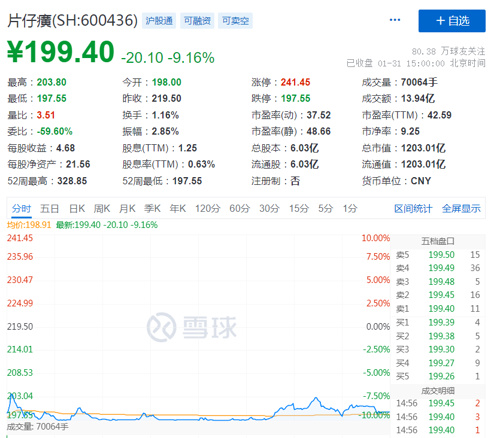500x438 pixels.
Task: Click the stock title 片仔癀(SH:600436)
Action: (x=72, y=21)
